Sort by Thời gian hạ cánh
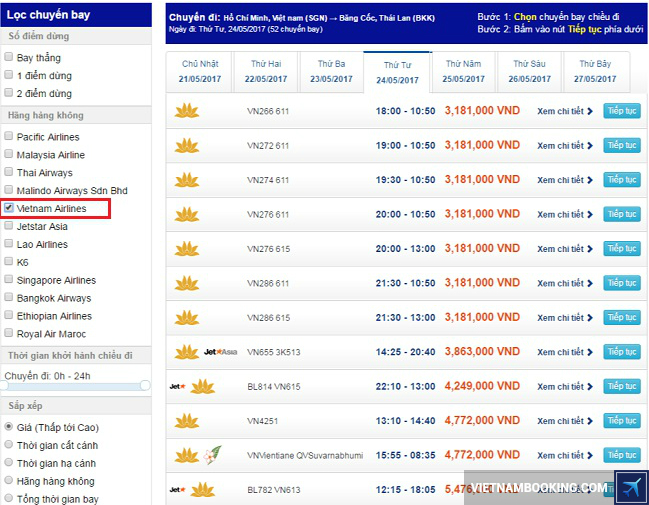649x505 pixels. click(8, 462)
